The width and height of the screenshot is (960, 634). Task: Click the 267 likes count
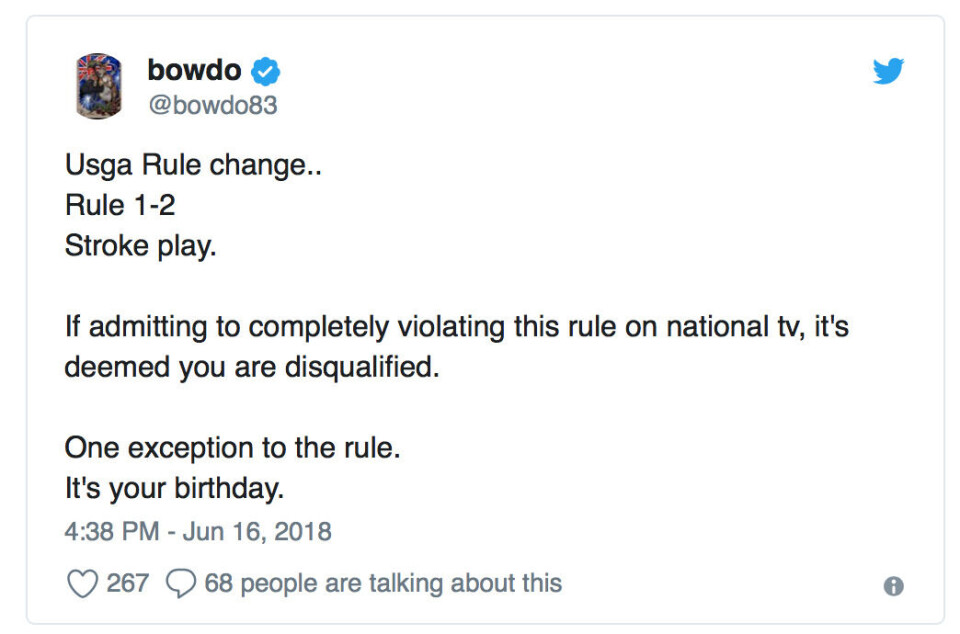pyautogui.click(x=127, y=583)
